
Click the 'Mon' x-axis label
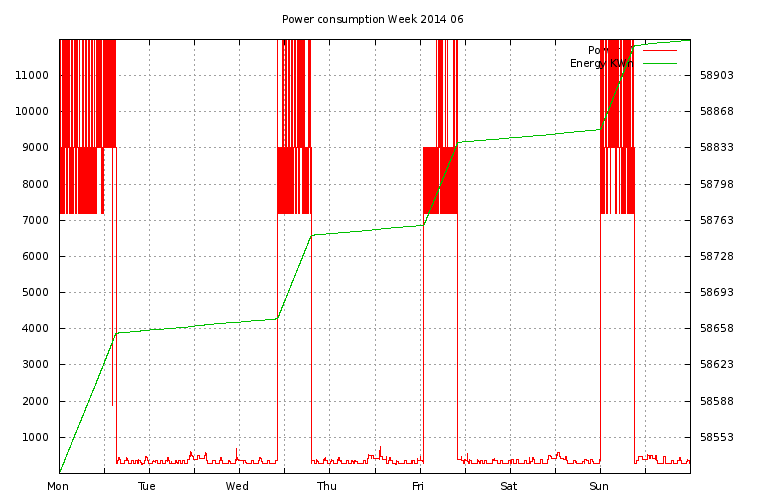click(x=58, y=486)
